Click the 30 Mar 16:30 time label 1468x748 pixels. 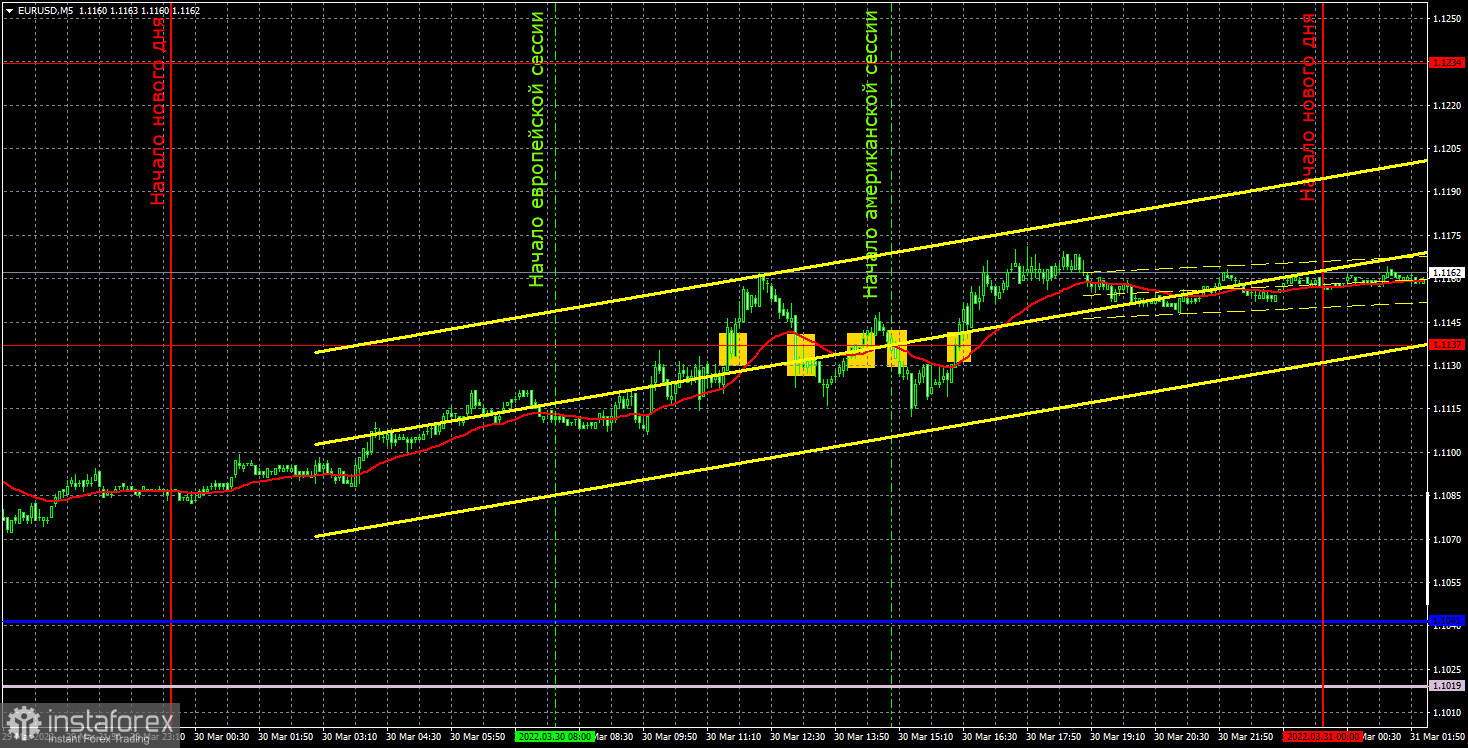(989, 736)
